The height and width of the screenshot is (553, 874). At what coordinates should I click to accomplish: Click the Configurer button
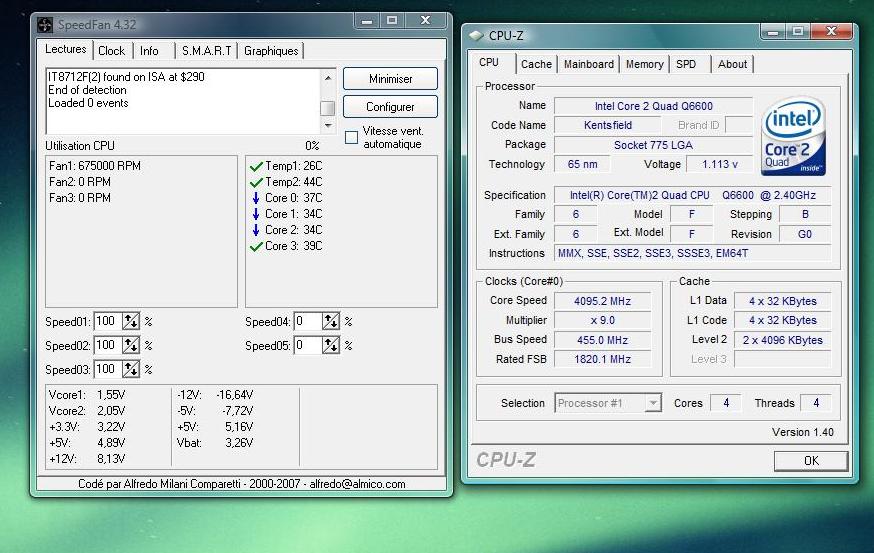(x=390, y=106)
